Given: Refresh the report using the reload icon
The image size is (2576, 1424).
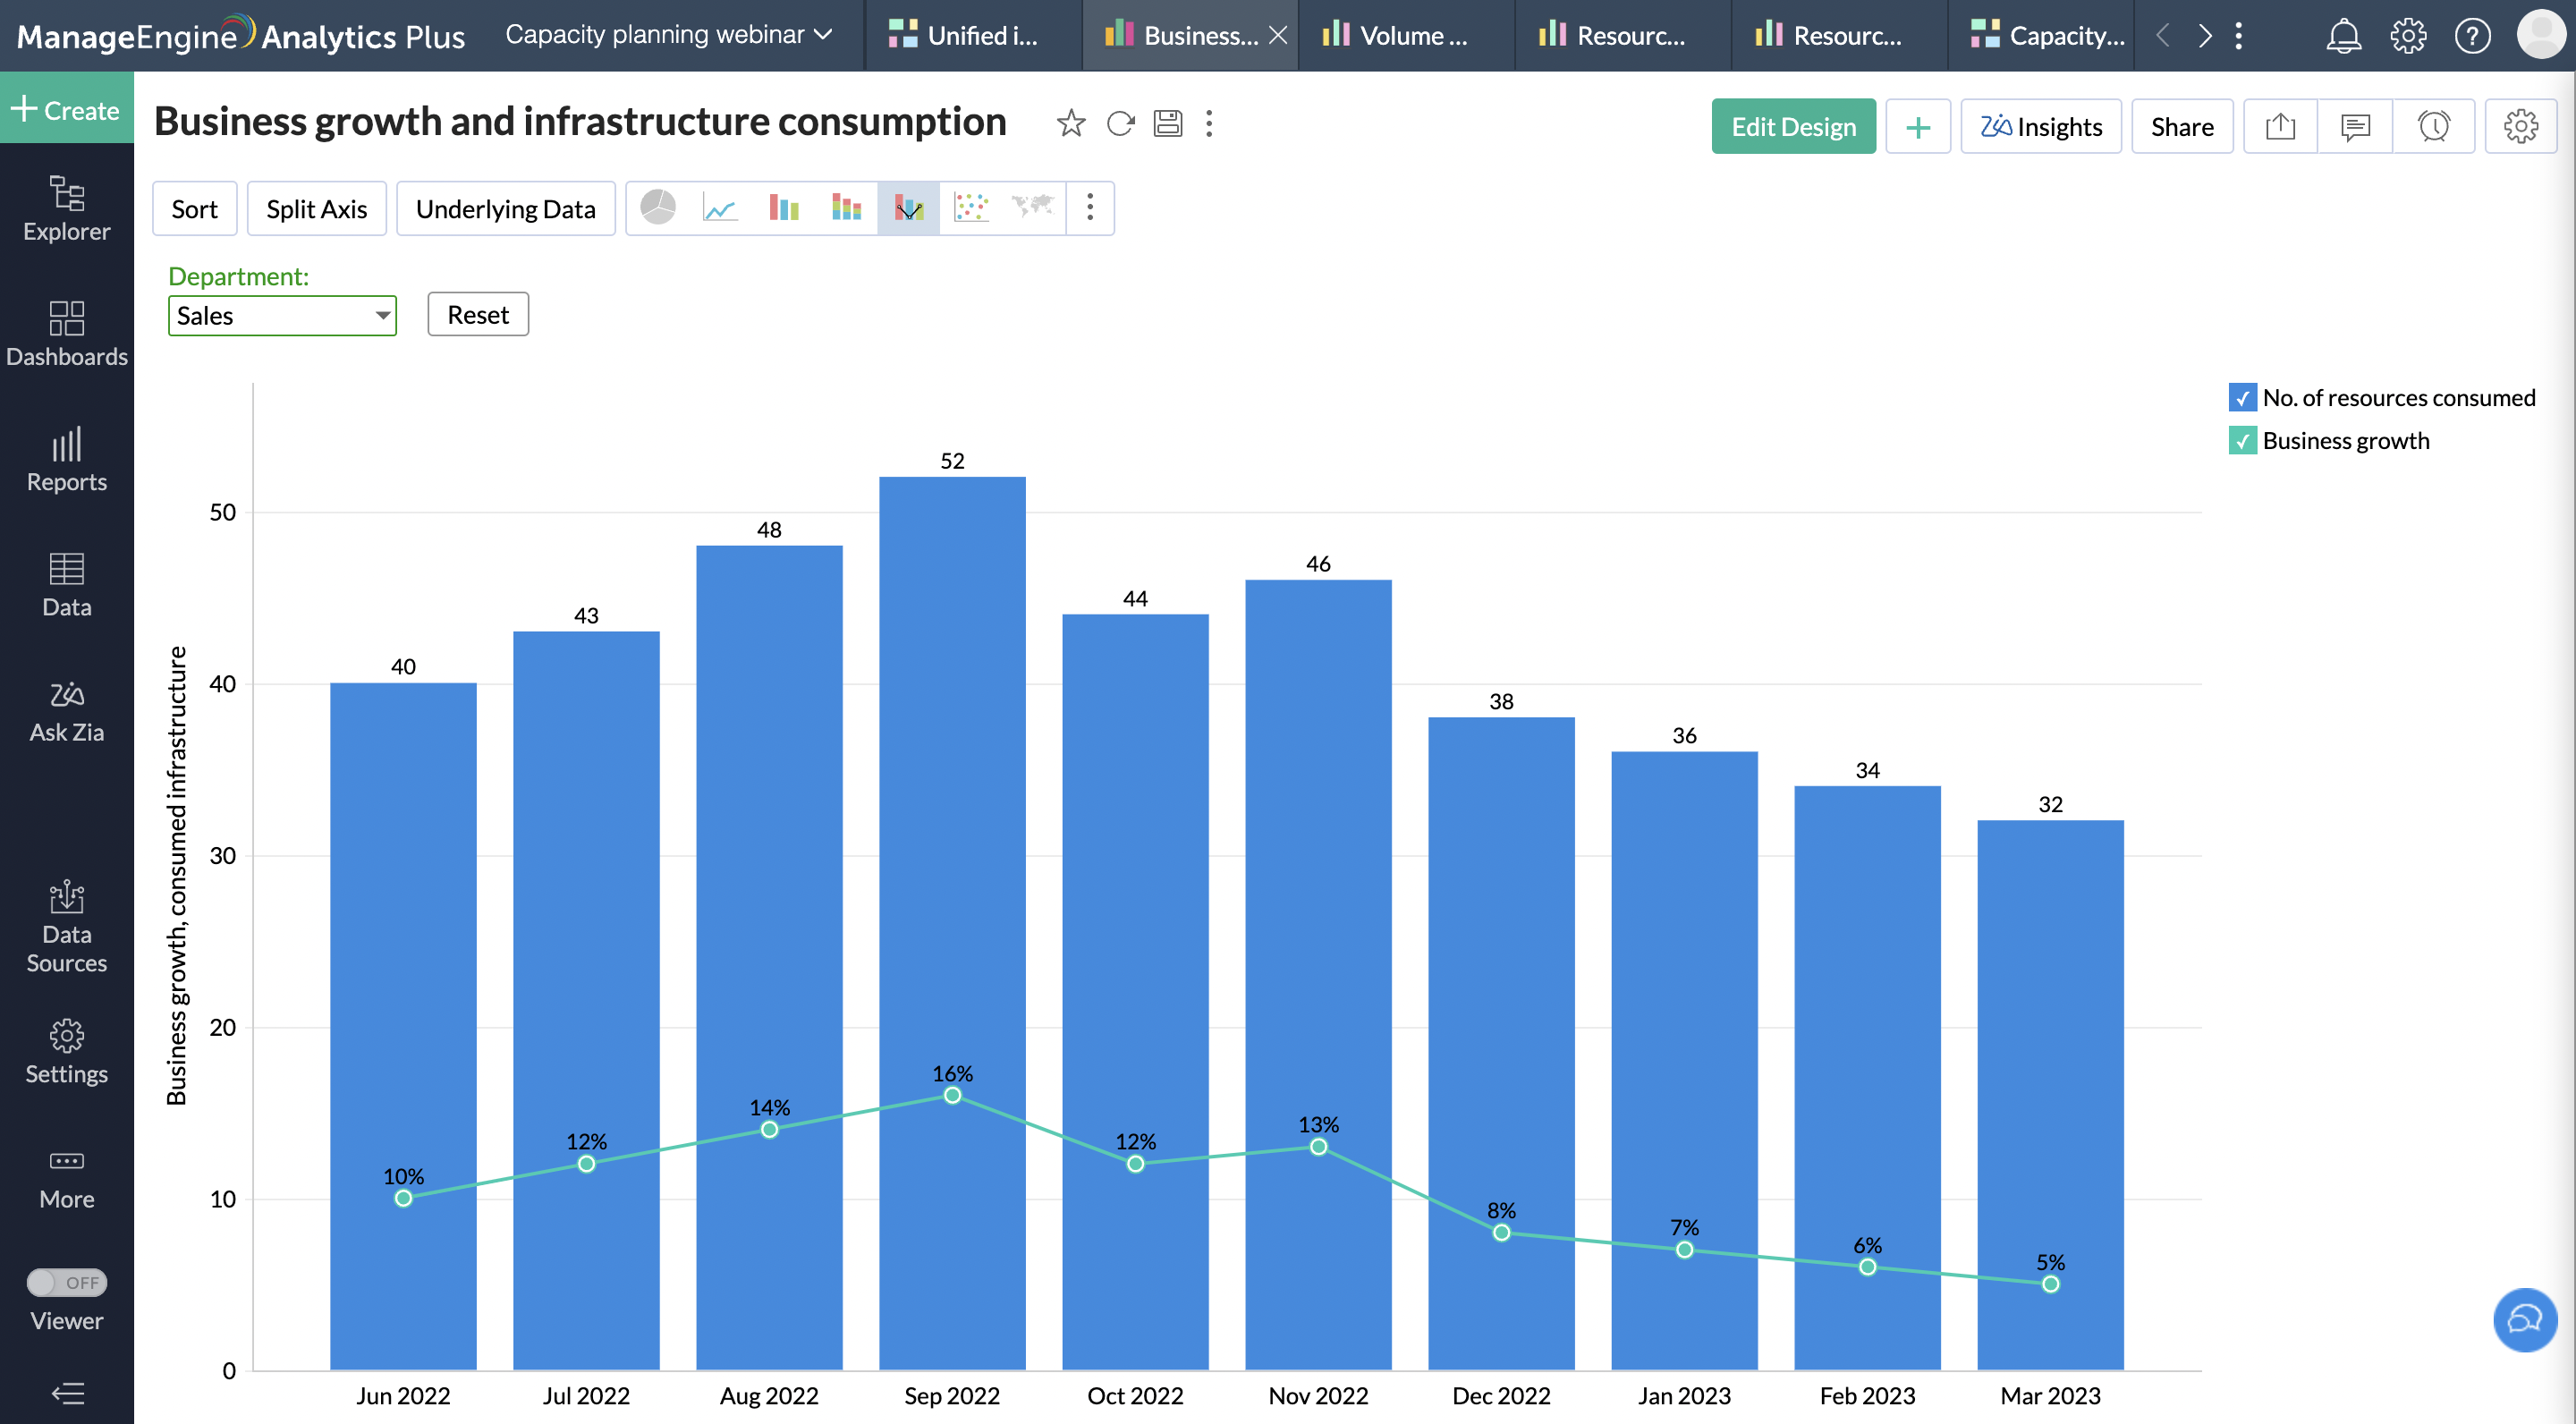Looking at the screenshot, I should (1120, 124).
